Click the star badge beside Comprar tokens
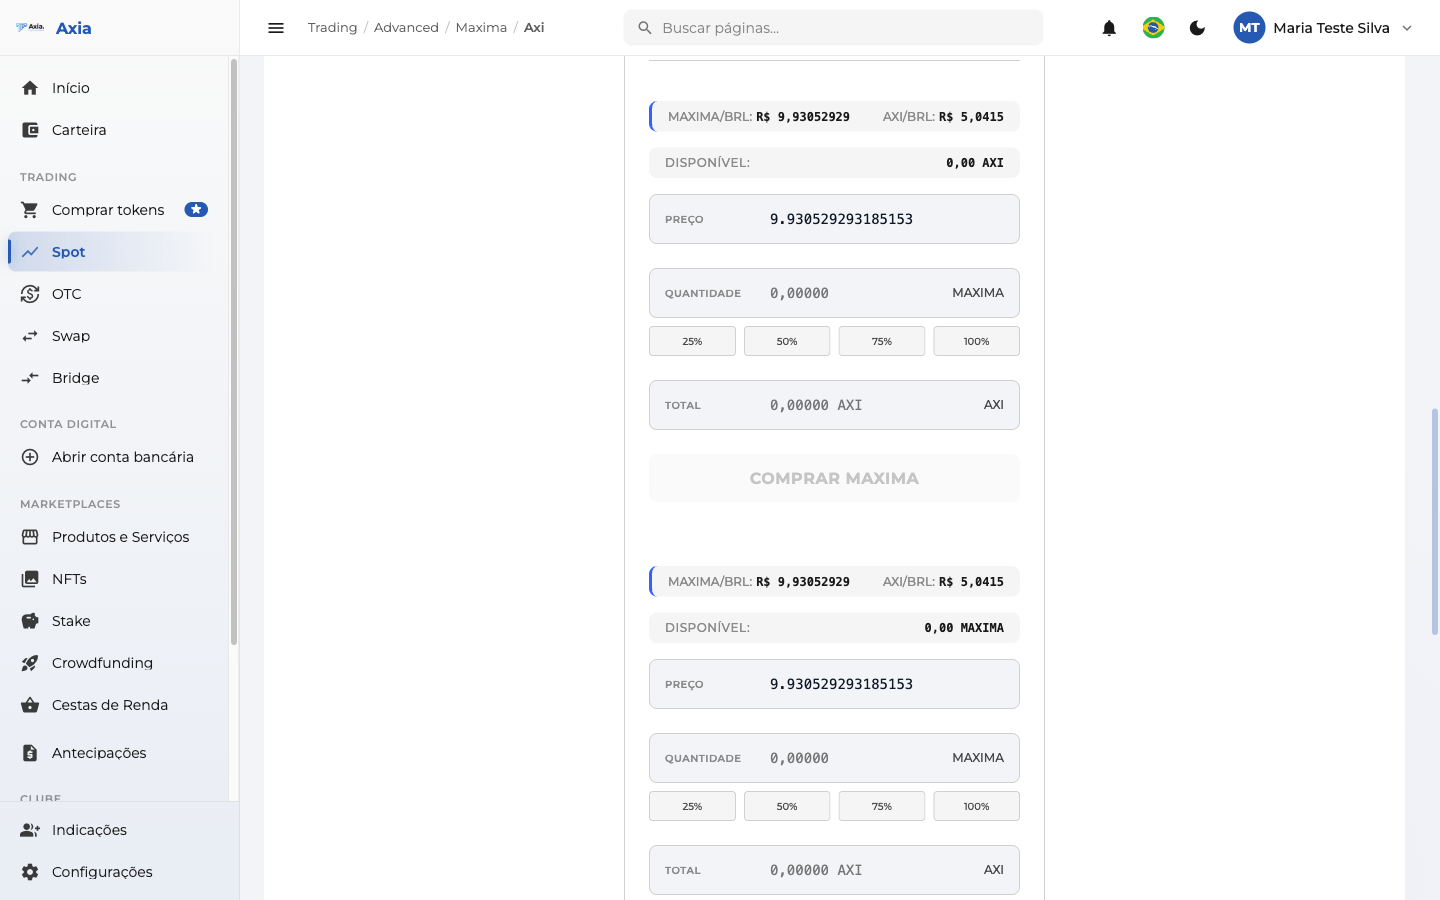Screen dimensions: 1440x900 coord(196,210)
